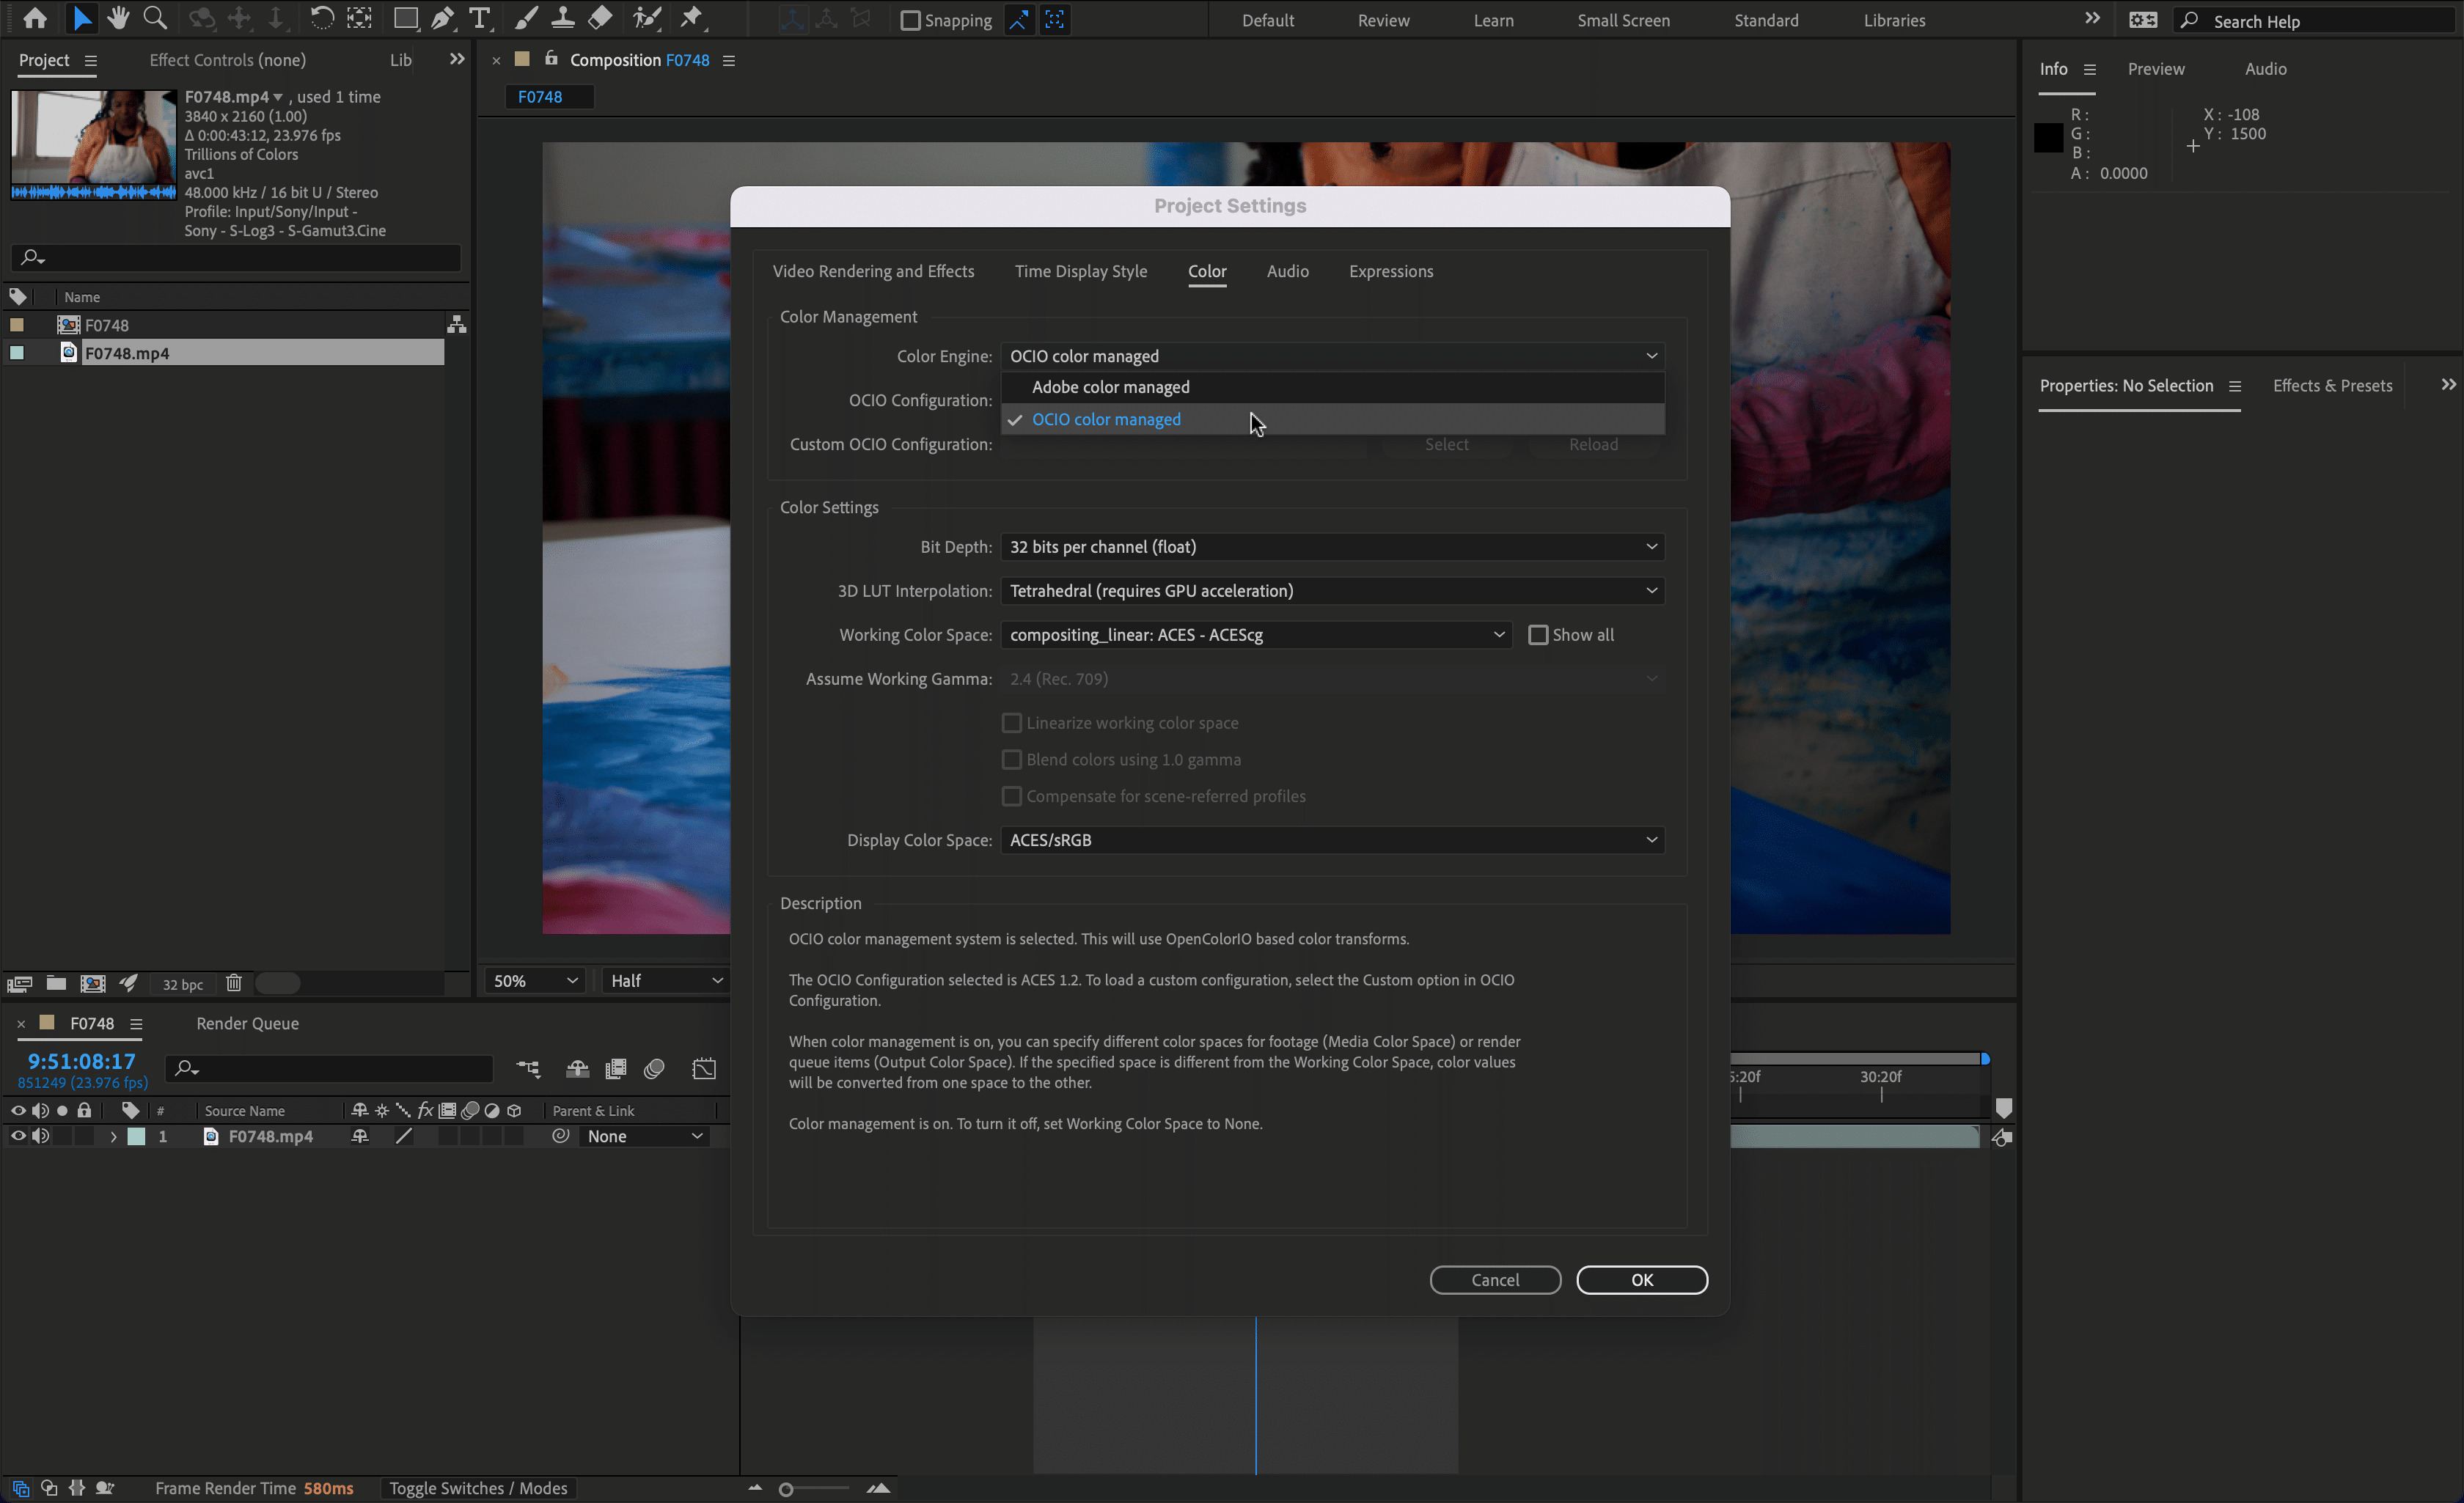Click the OK button
The height and width of the screenshot is (1503, 2464).
(1641, 1280)
